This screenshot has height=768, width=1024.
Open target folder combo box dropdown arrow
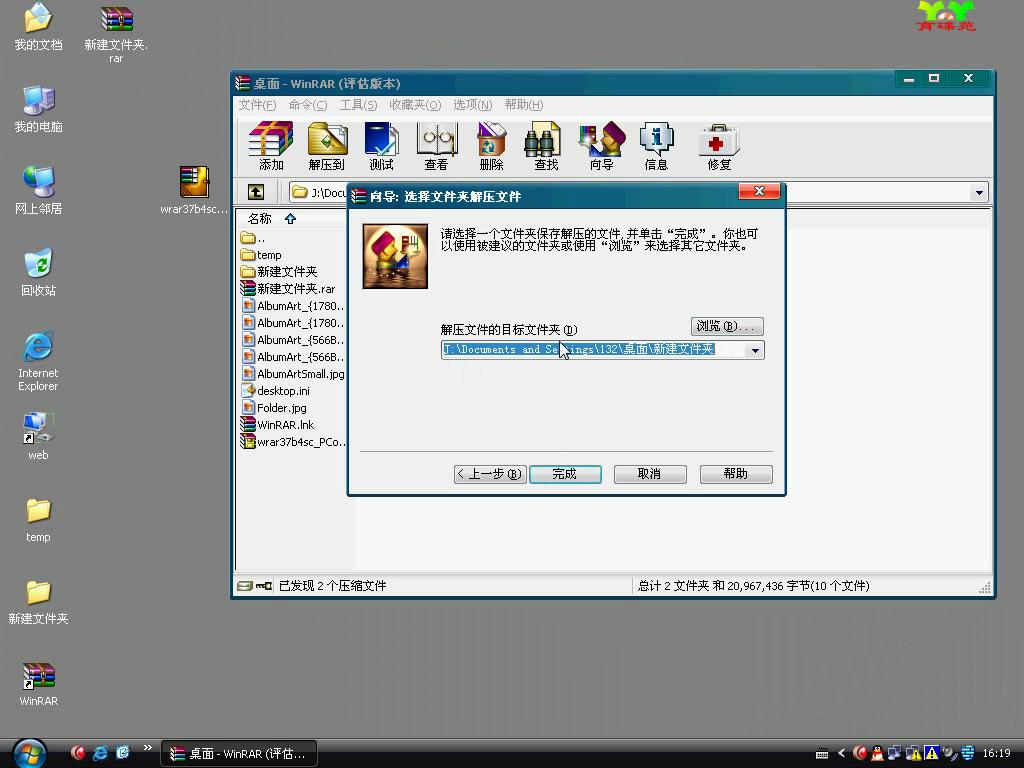[x=755, y=351]
